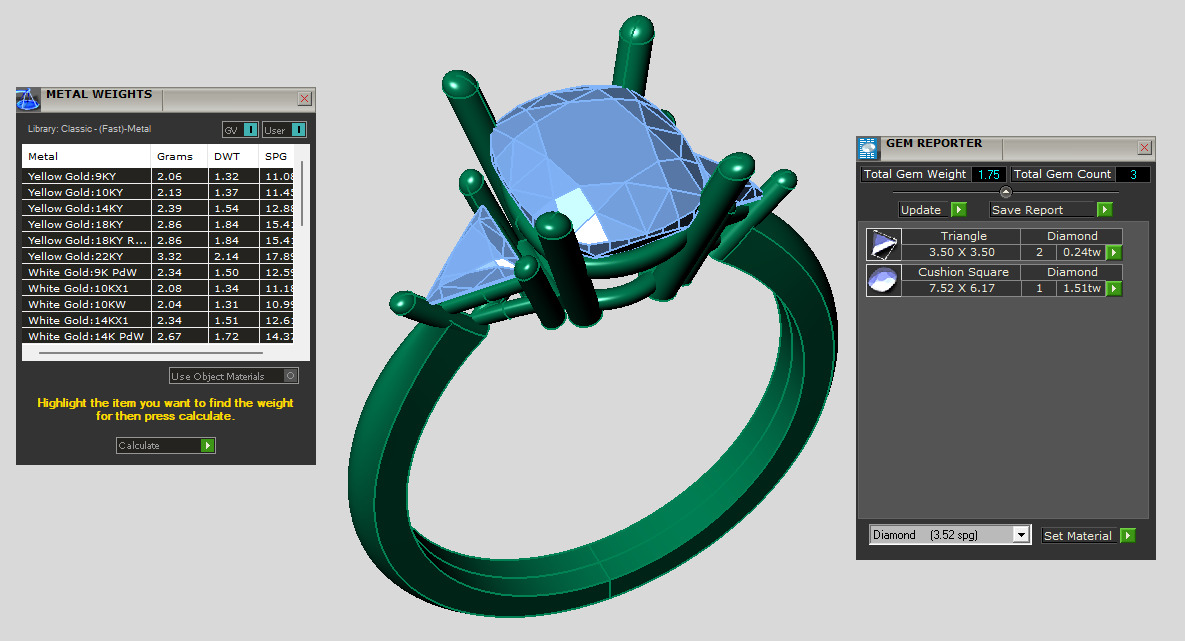Toggle the GV library switch
Viewport: 1185px width, 641px height.
pos(250,130)
